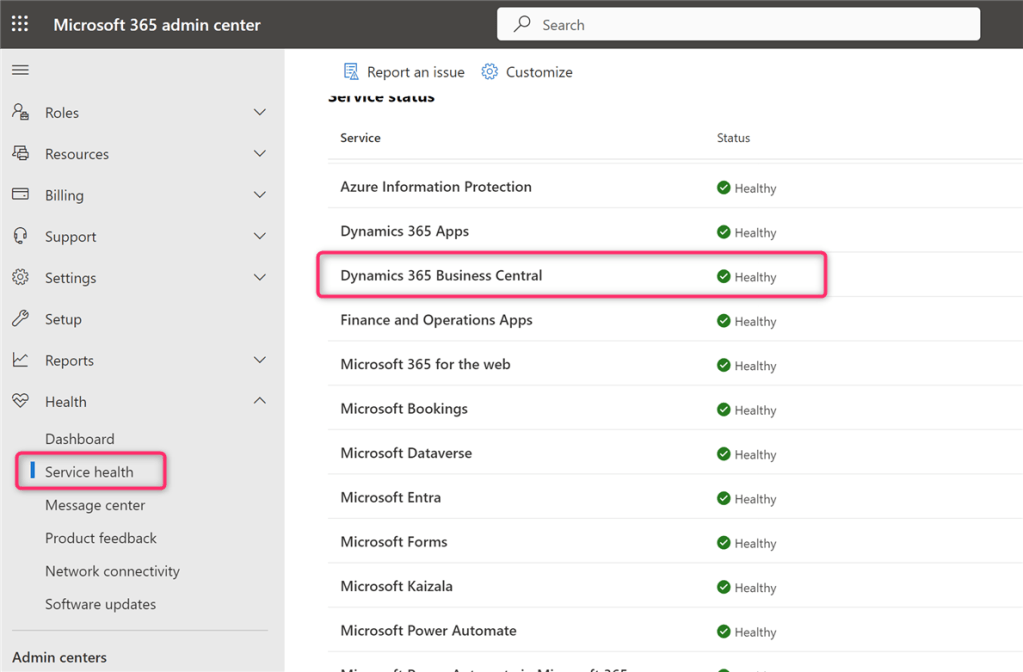Open the Microsoft Power Automate service row
Screen dimensions: 1023x672
pyautogui.click(x=428, y=631)
